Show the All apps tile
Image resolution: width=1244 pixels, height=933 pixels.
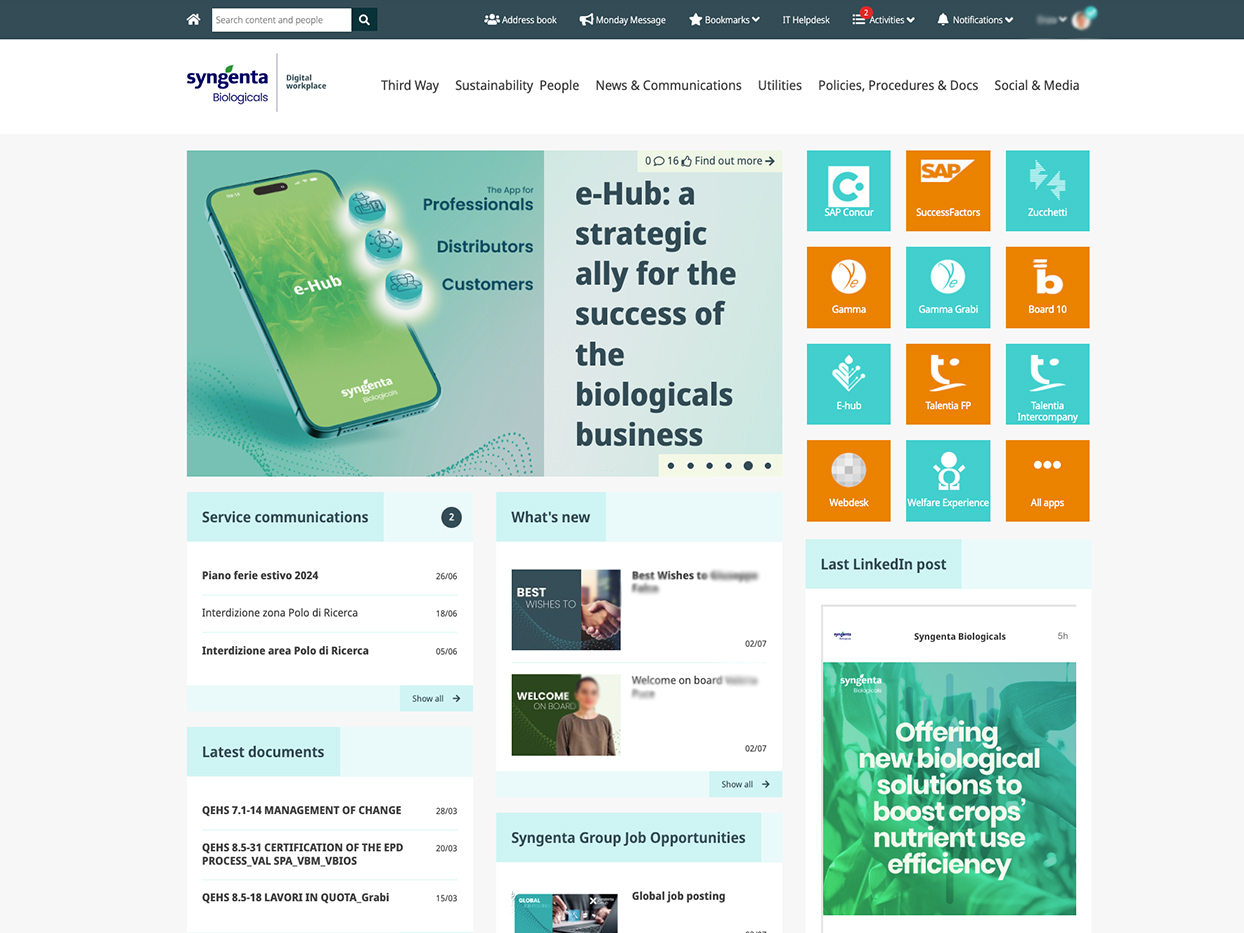[x=1047, y=481]
